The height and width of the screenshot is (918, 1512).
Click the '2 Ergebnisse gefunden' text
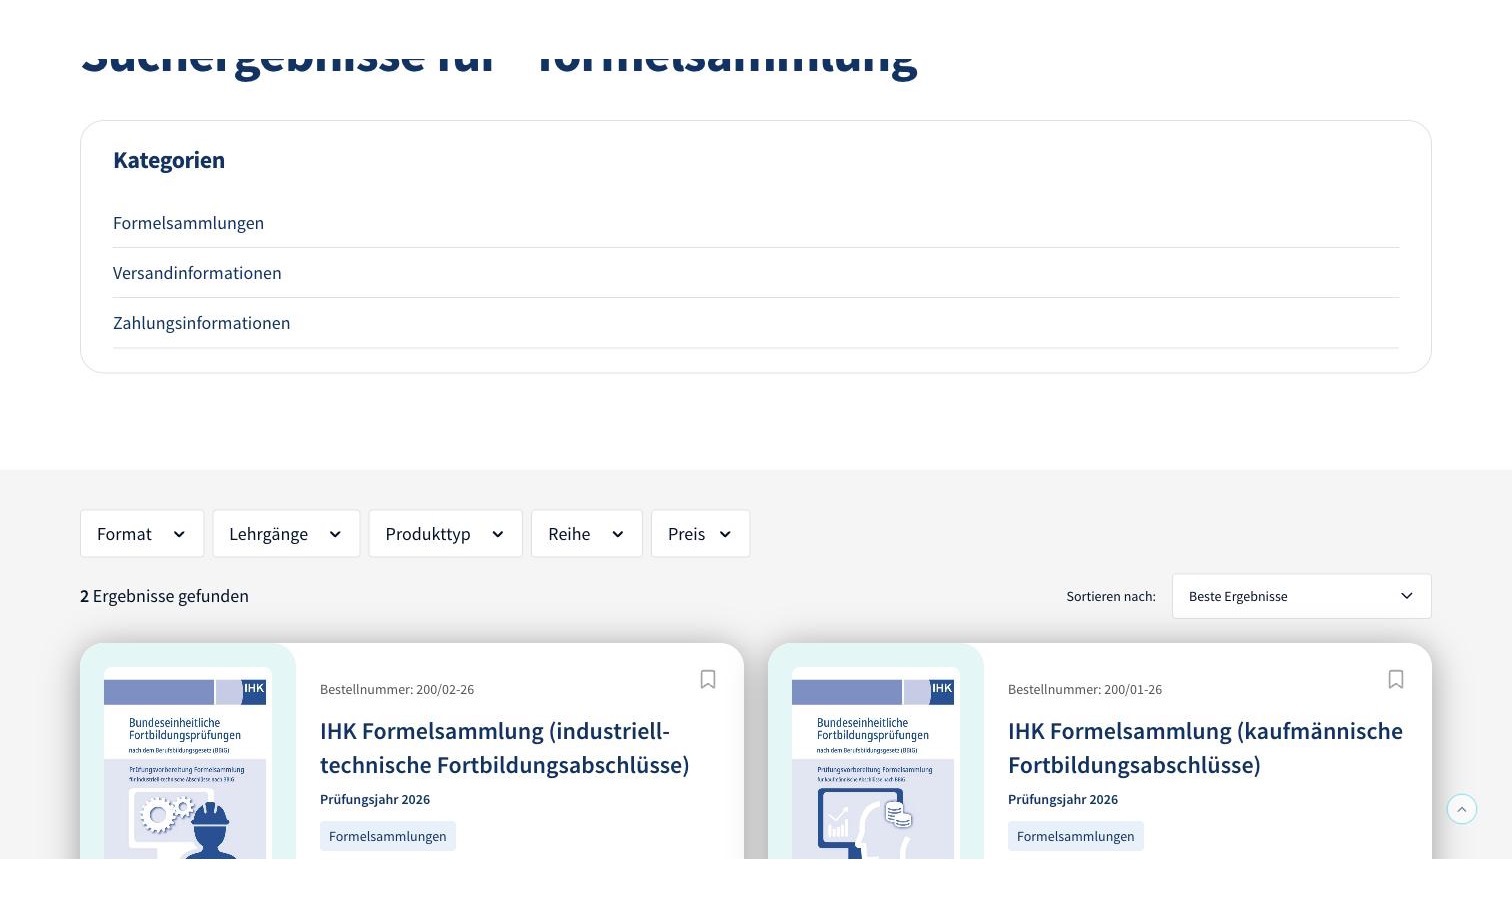(x=164, y=596)
